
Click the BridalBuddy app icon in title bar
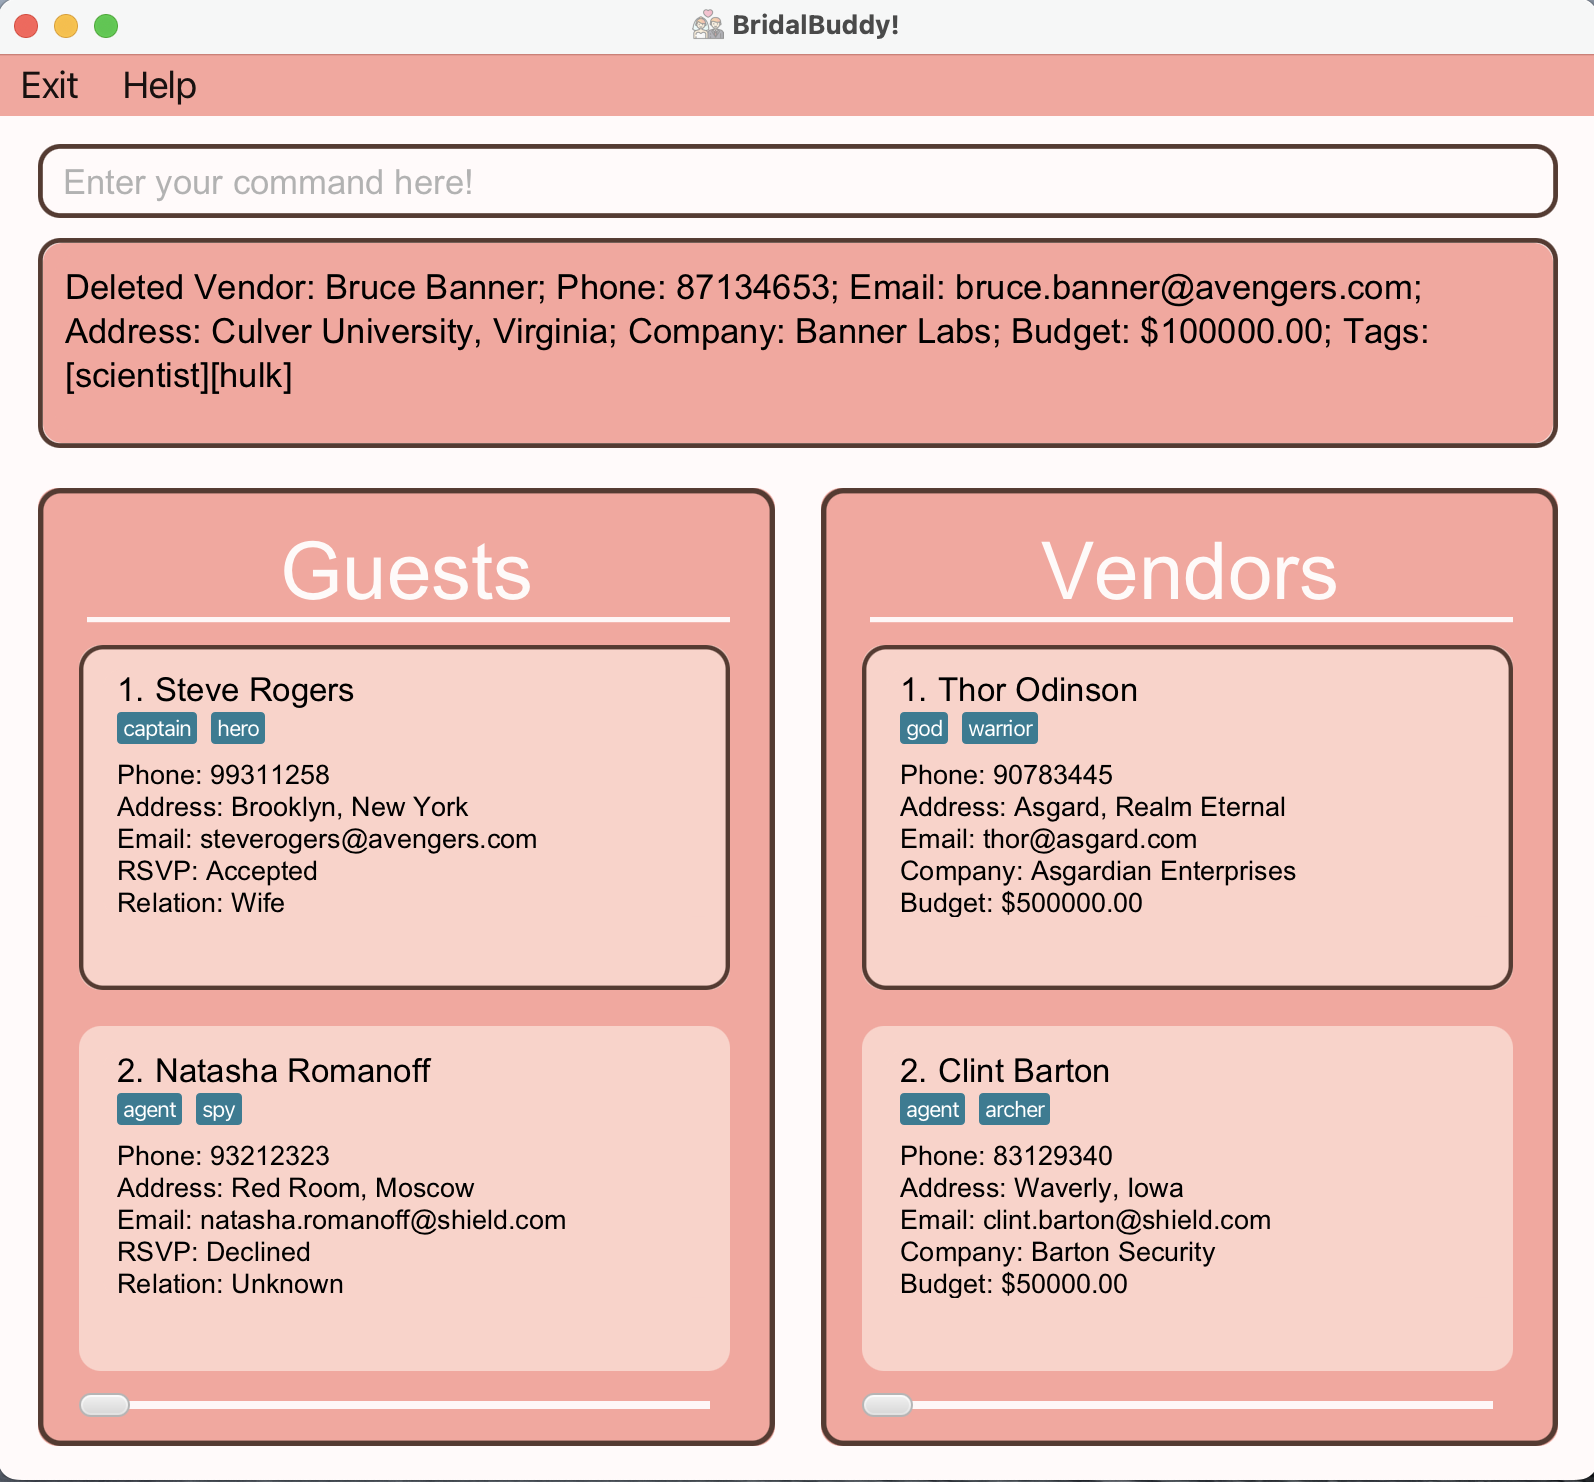(708, 25)
